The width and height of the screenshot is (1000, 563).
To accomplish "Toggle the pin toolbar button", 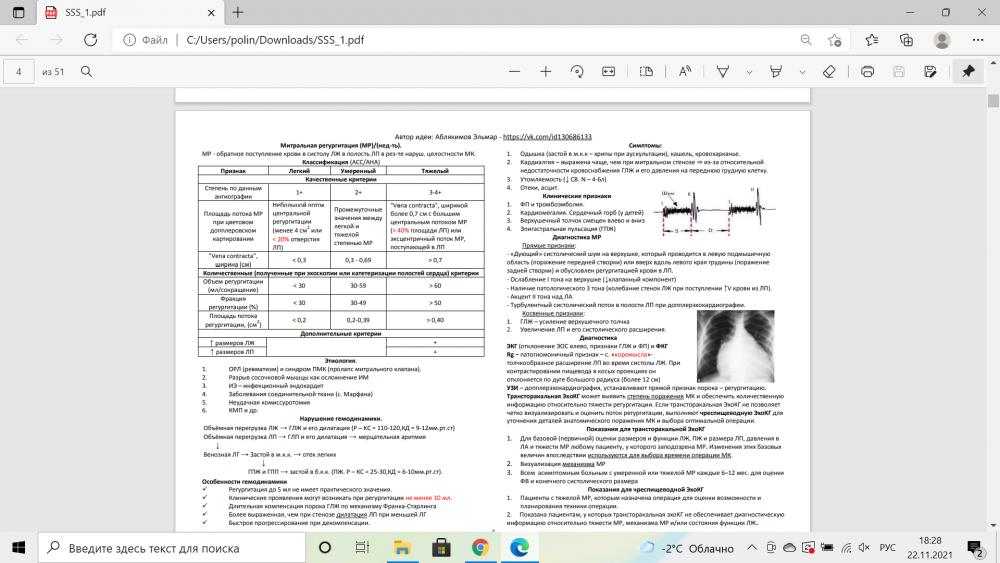I will (967, 72).
